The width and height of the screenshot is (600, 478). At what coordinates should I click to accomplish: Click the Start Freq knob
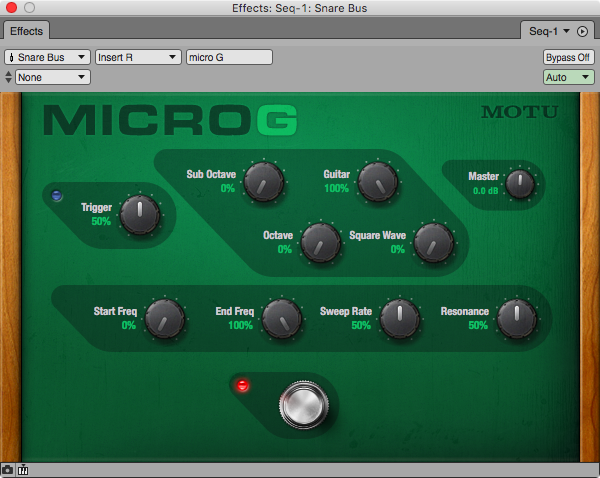165,319
